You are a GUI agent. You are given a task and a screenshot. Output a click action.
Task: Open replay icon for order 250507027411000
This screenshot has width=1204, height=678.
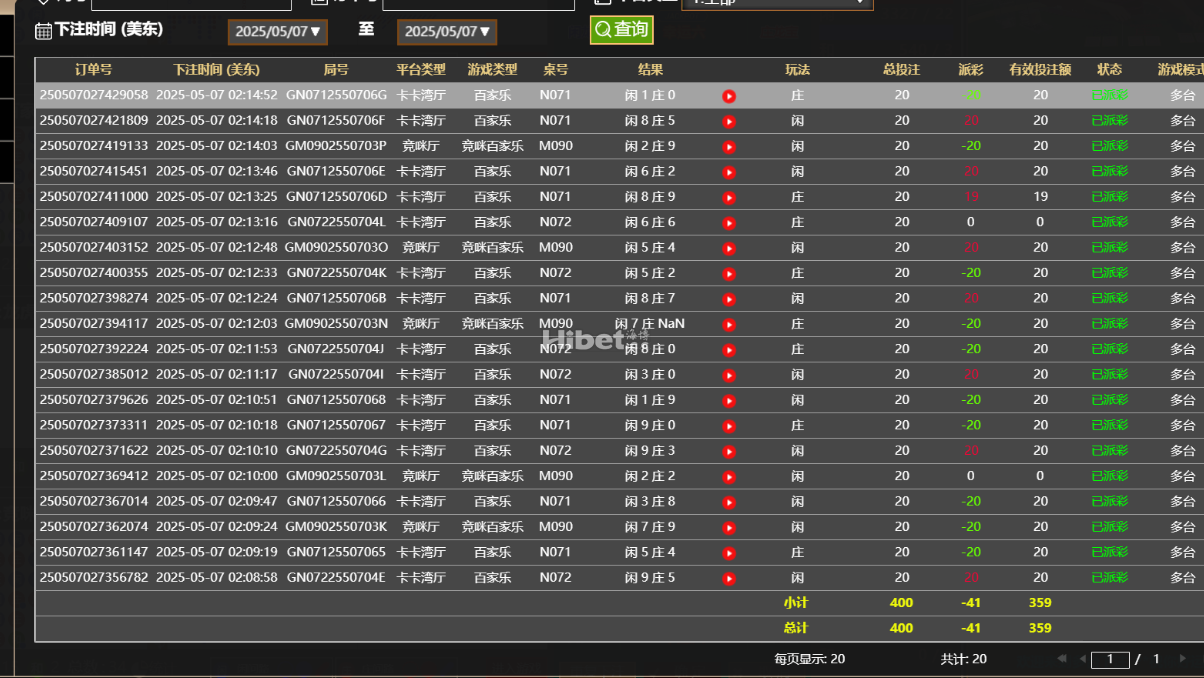(729, 198)
